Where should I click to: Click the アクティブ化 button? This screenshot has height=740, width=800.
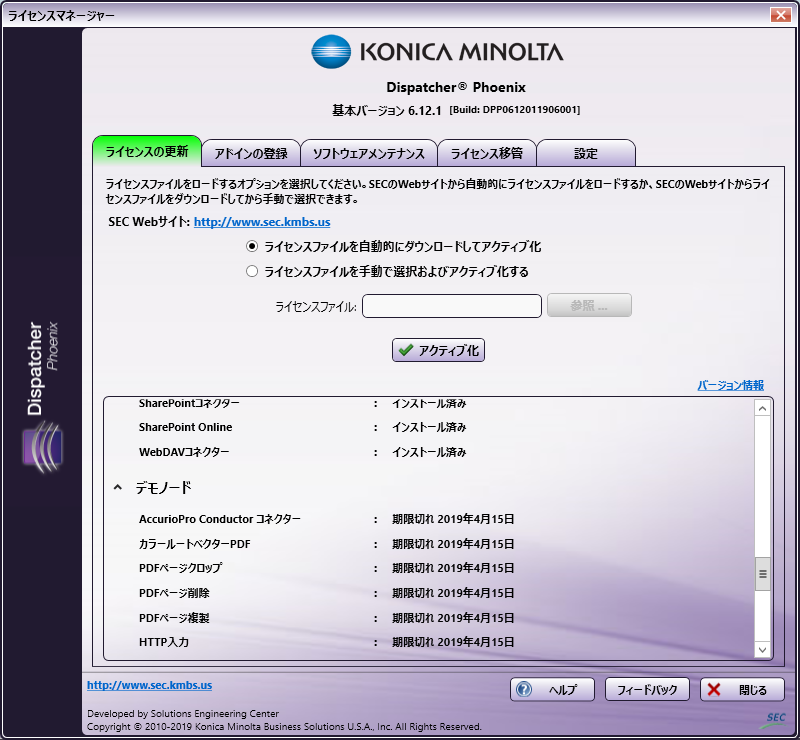click(438, 350)
